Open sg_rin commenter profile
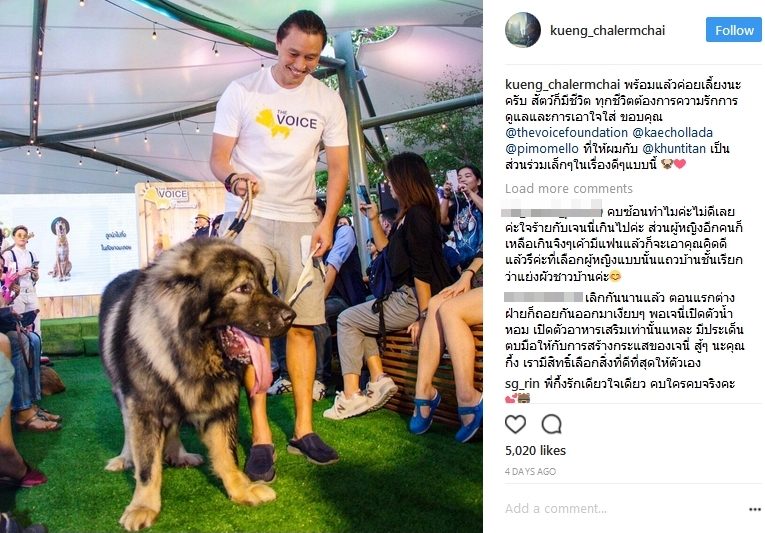This screenshot has width=765, height=533. pos(522,384)
